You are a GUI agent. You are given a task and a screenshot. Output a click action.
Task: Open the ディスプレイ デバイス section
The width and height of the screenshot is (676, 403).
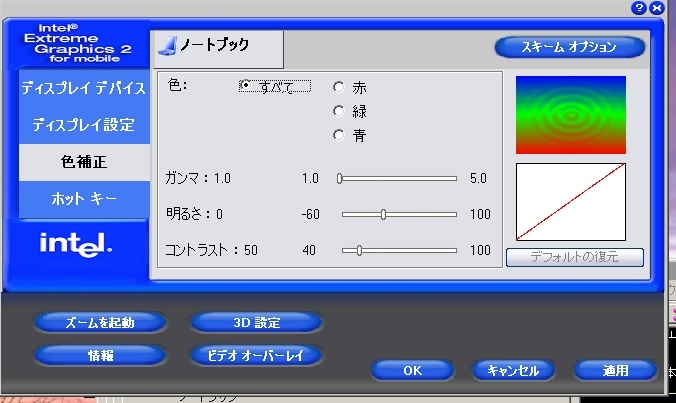[x=84, y=88]
